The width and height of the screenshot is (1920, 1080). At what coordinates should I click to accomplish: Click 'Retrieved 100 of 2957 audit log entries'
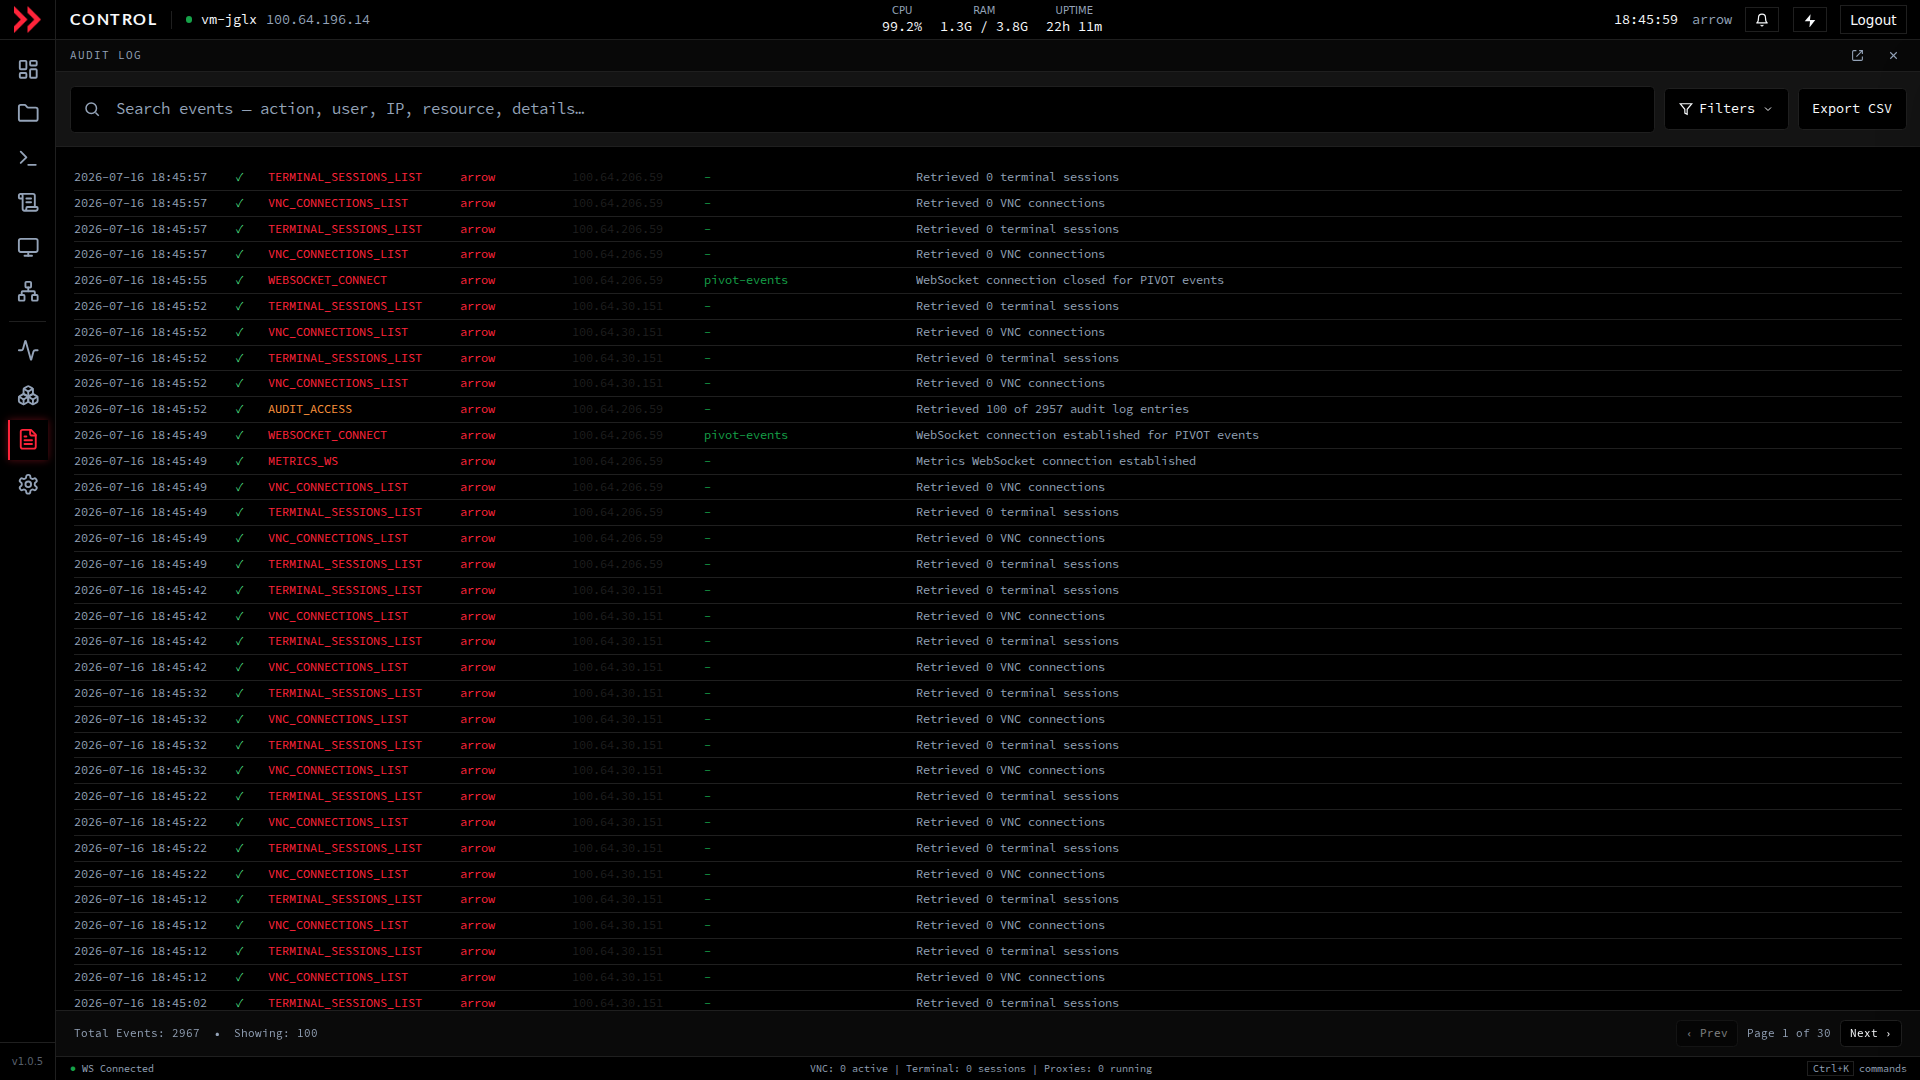[x=1052, y=409]
